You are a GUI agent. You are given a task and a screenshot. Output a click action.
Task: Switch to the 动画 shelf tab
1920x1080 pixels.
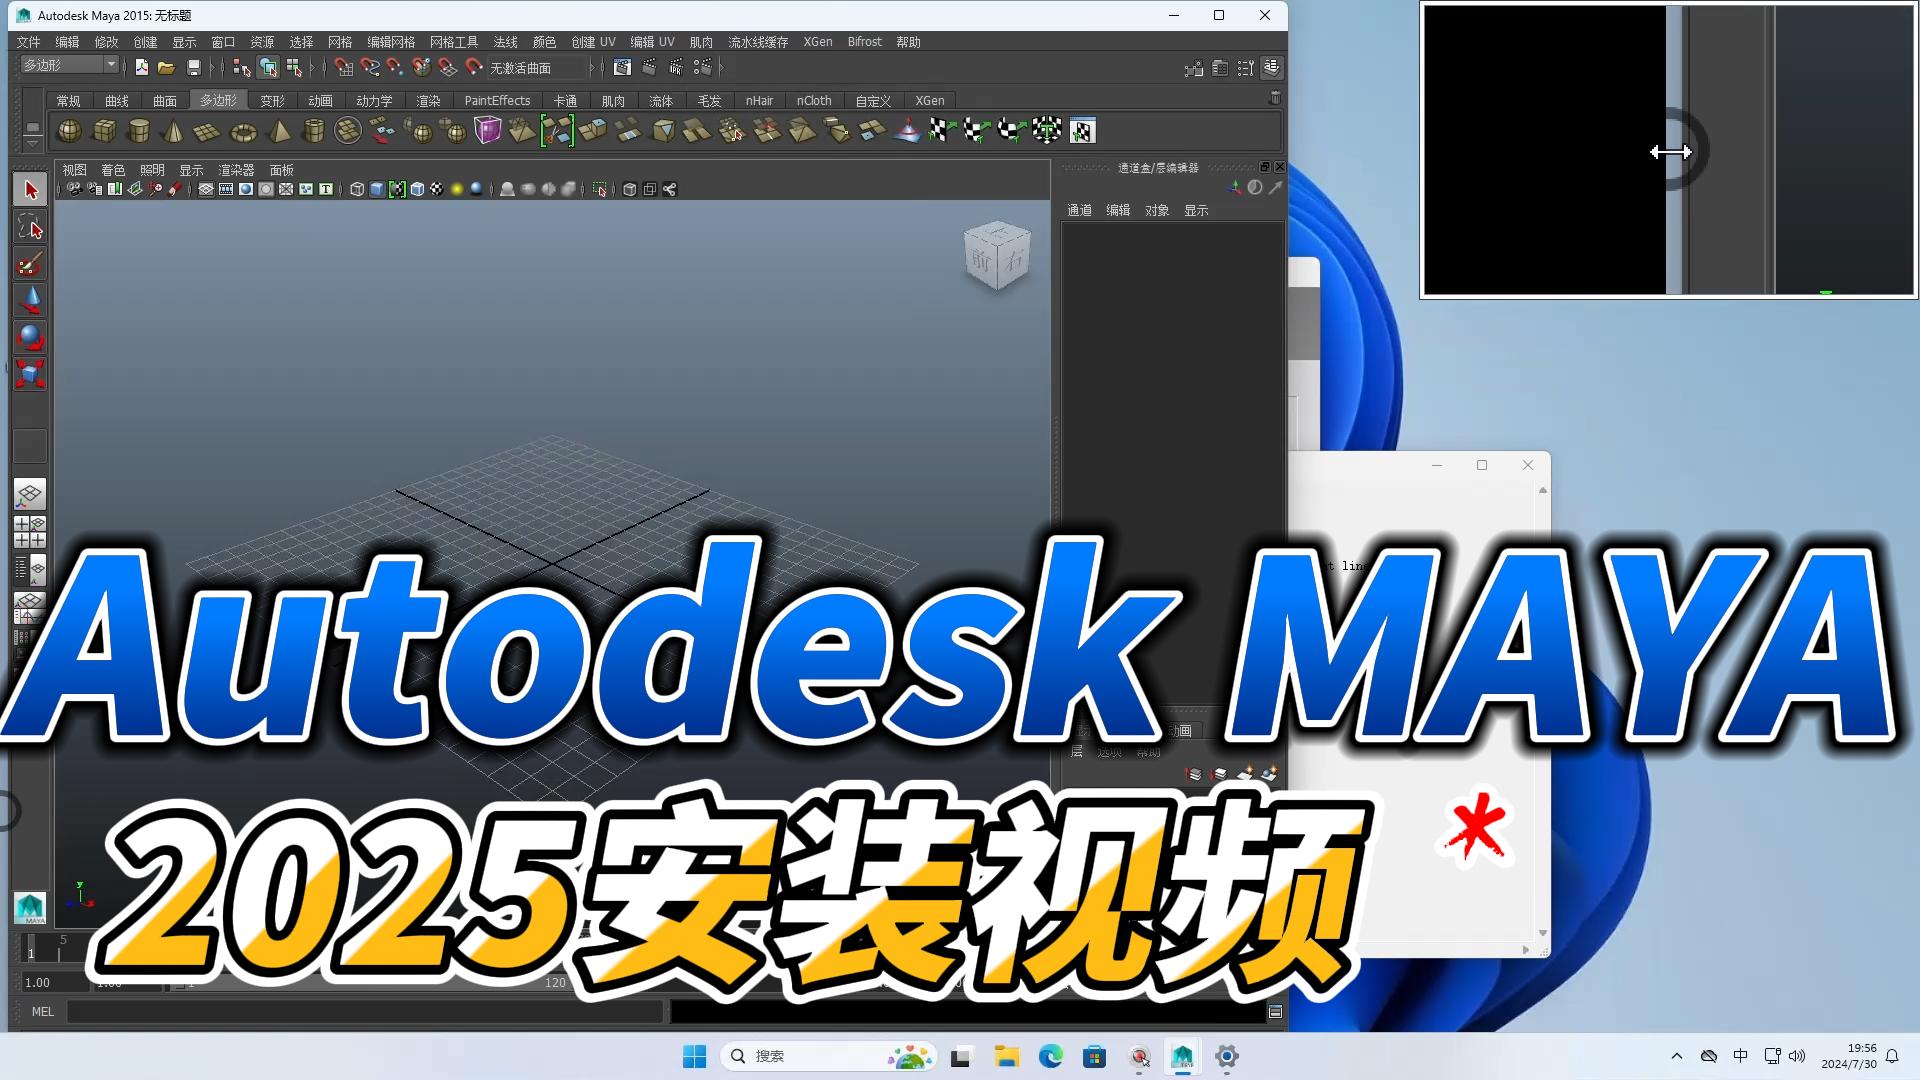coord(320,100)
